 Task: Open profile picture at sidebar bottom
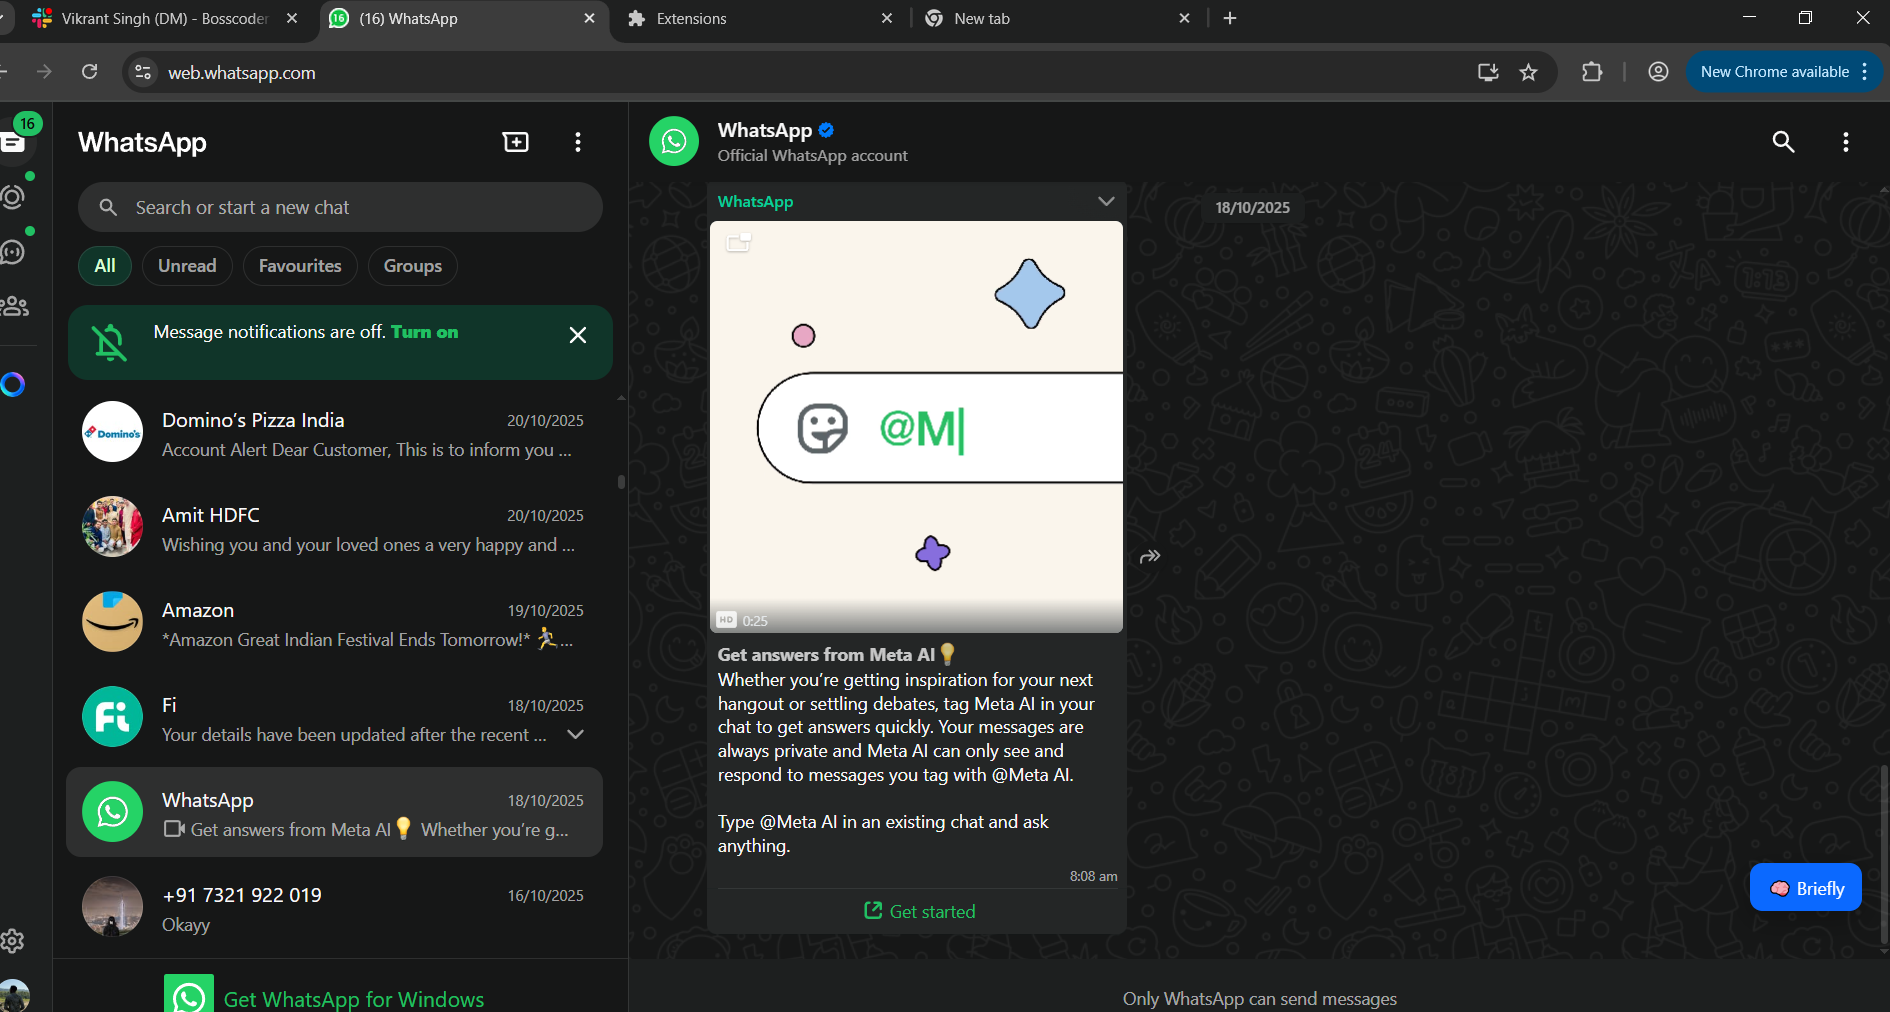(x=13, y=996)
